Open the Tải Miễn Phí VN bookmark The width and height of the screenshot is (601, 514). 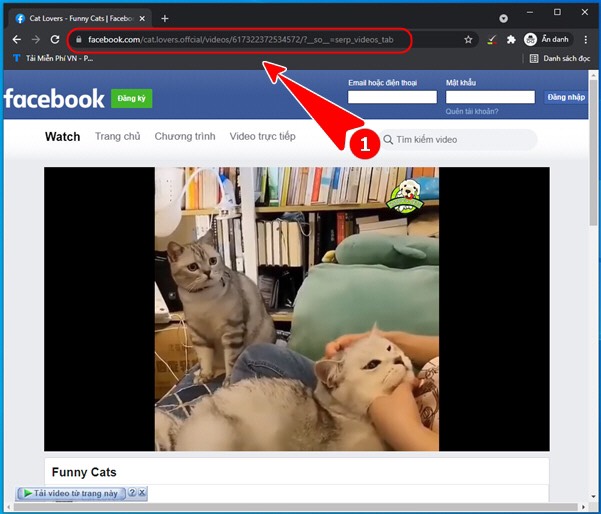point(53,58)
